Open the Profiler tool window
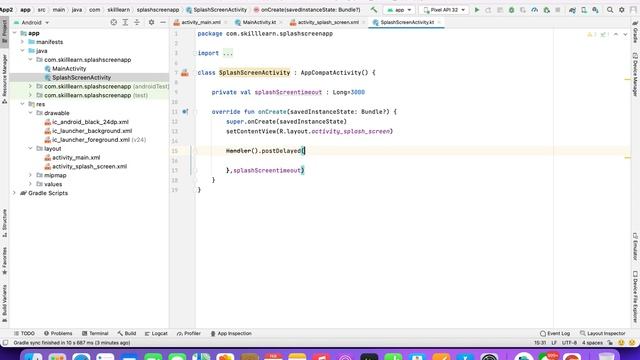This screenshot has height=360, width=640. click(x=189, y=333)
